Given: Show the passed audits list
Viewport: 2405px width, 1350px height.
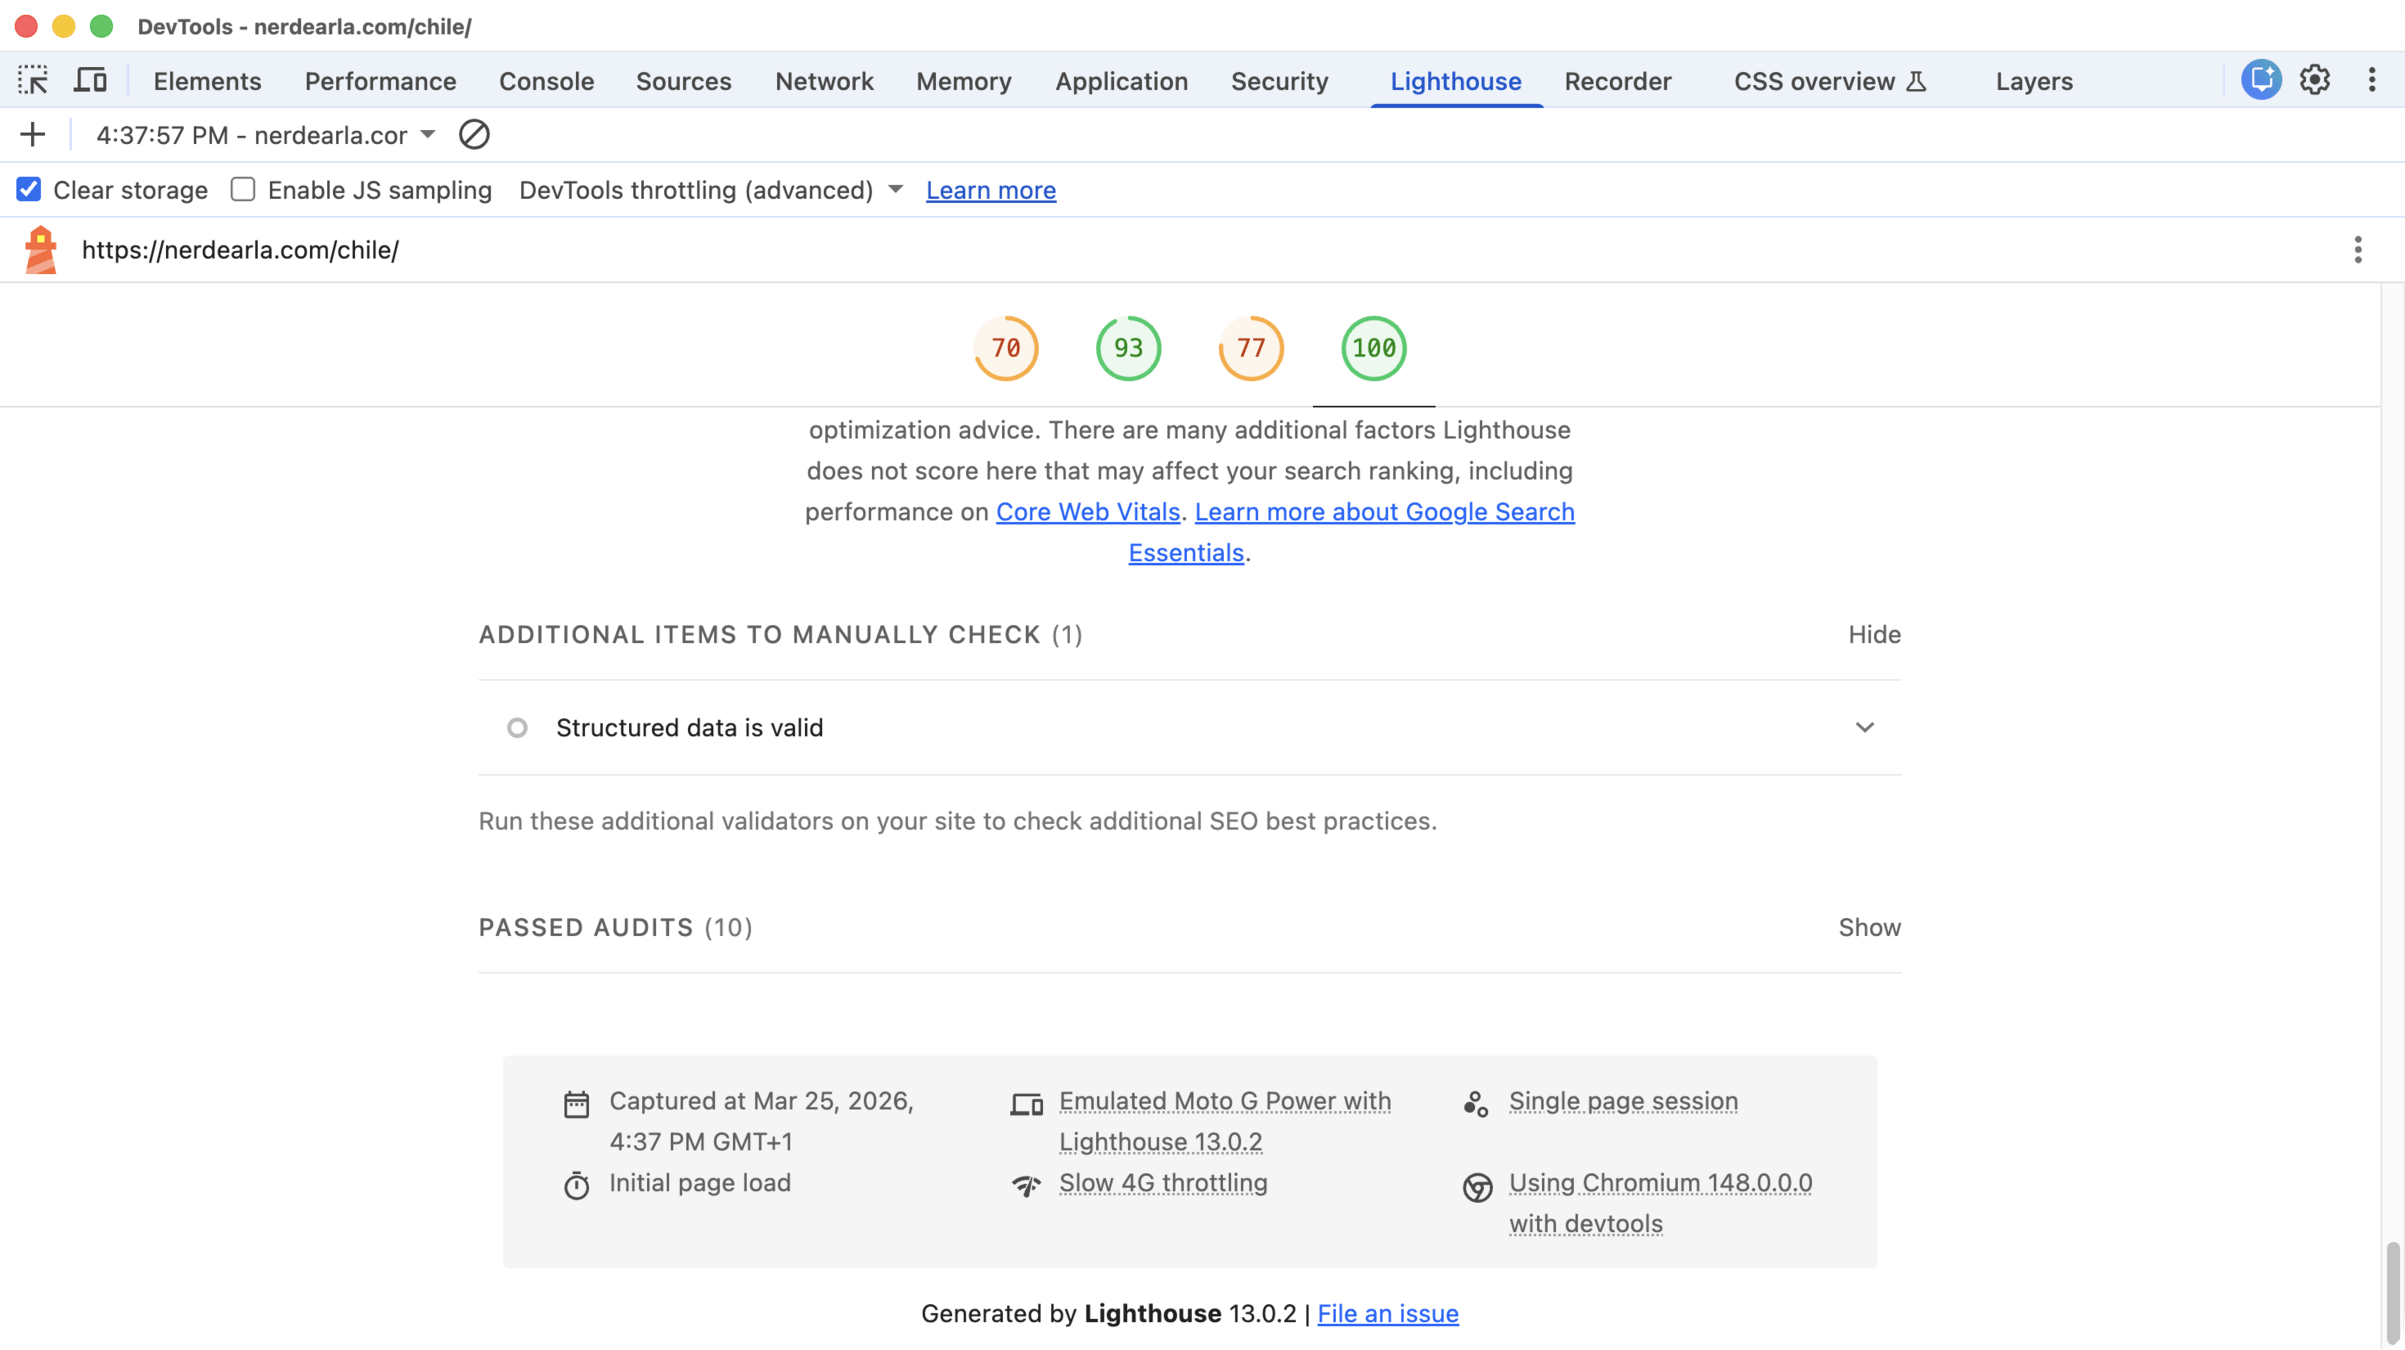Looking at the screenshot, I should pos(1868,927).
